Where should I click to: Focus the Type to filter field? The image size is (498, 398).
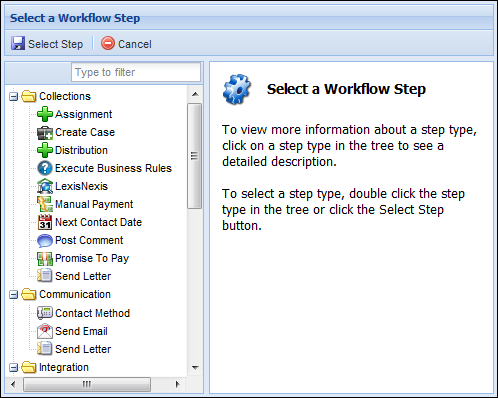coord(136,72)
